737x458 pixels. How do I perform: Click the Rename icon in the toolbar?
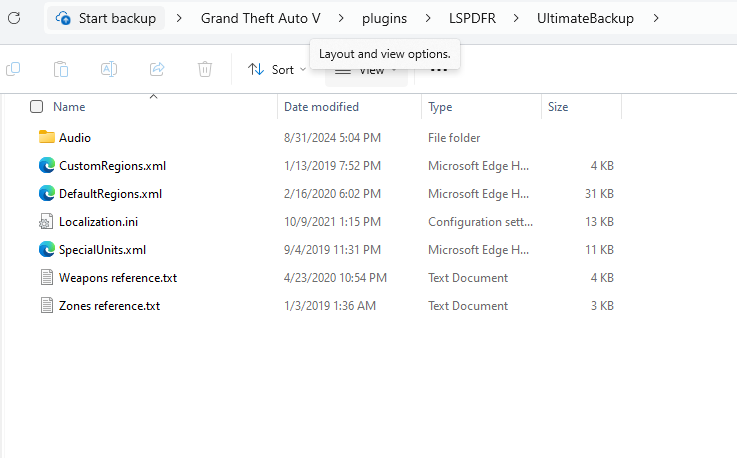click(x=109, y=69)
